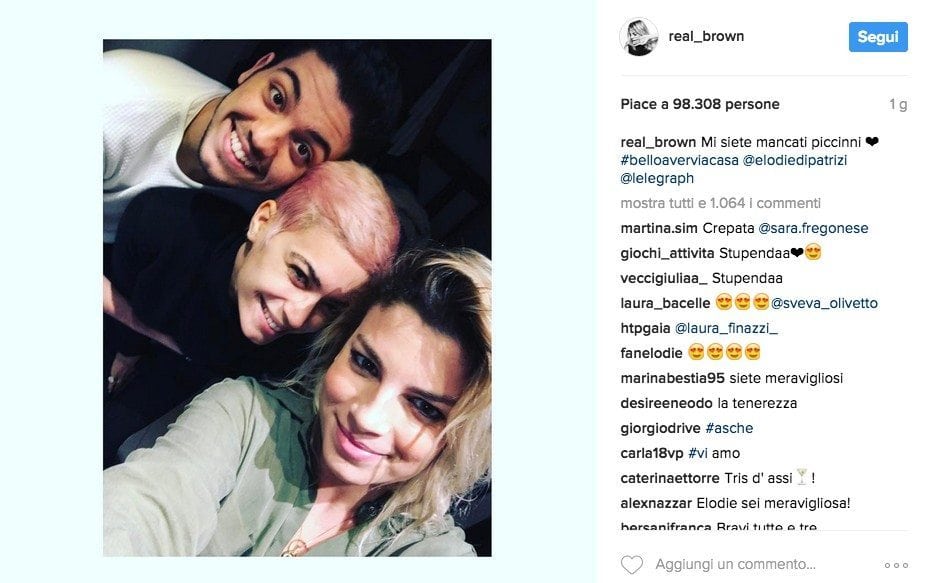Open #vi hashtag in carla18vp comment
Image resolution: width=930 pixels, height=583 pixels.
pos(698,453)
